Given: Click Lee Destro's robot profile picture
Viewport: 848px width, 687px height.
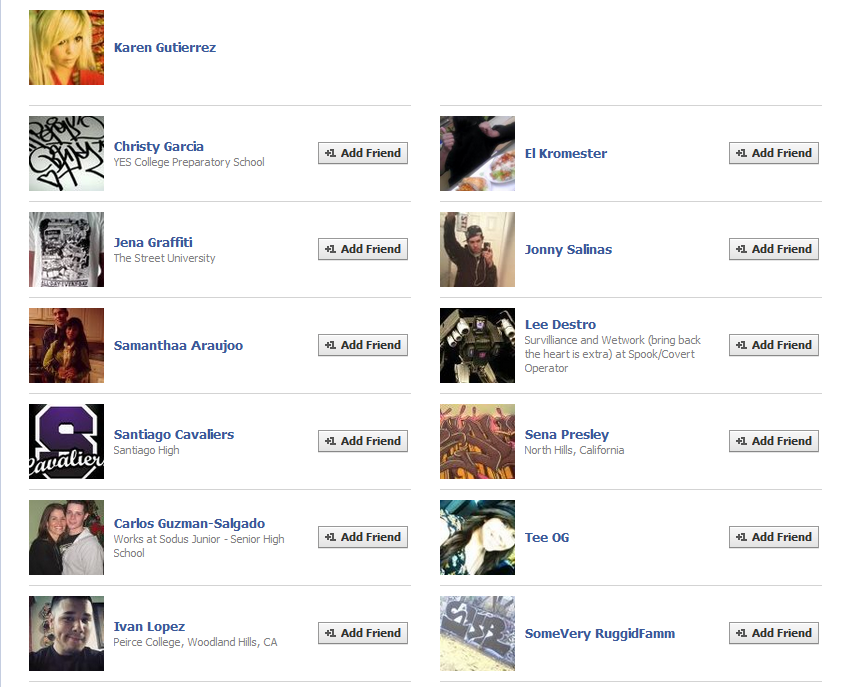Looking at the screenshot, I should coord(478,346).
